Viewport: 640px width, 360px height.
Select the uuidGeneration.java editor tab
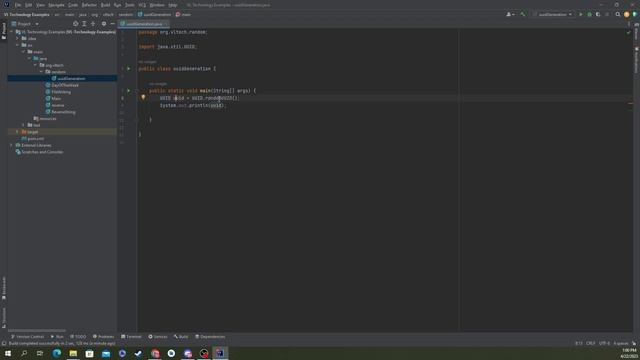tap(144, 24)
